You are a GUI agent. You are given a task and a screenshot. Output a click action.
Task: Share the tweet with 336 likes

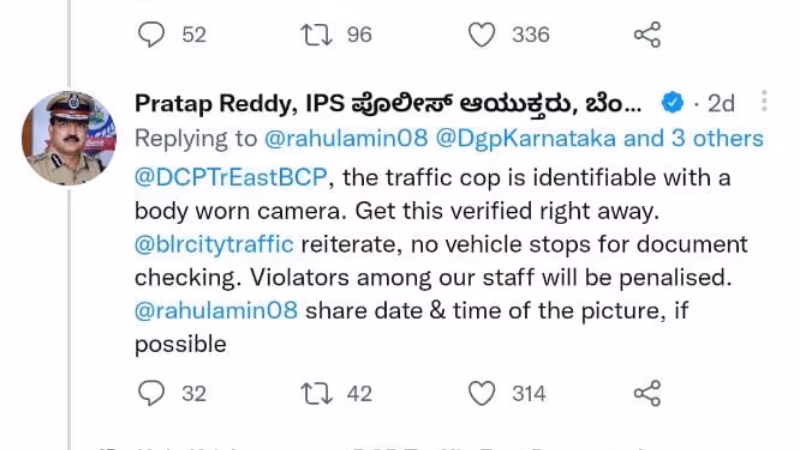[648, 35]
